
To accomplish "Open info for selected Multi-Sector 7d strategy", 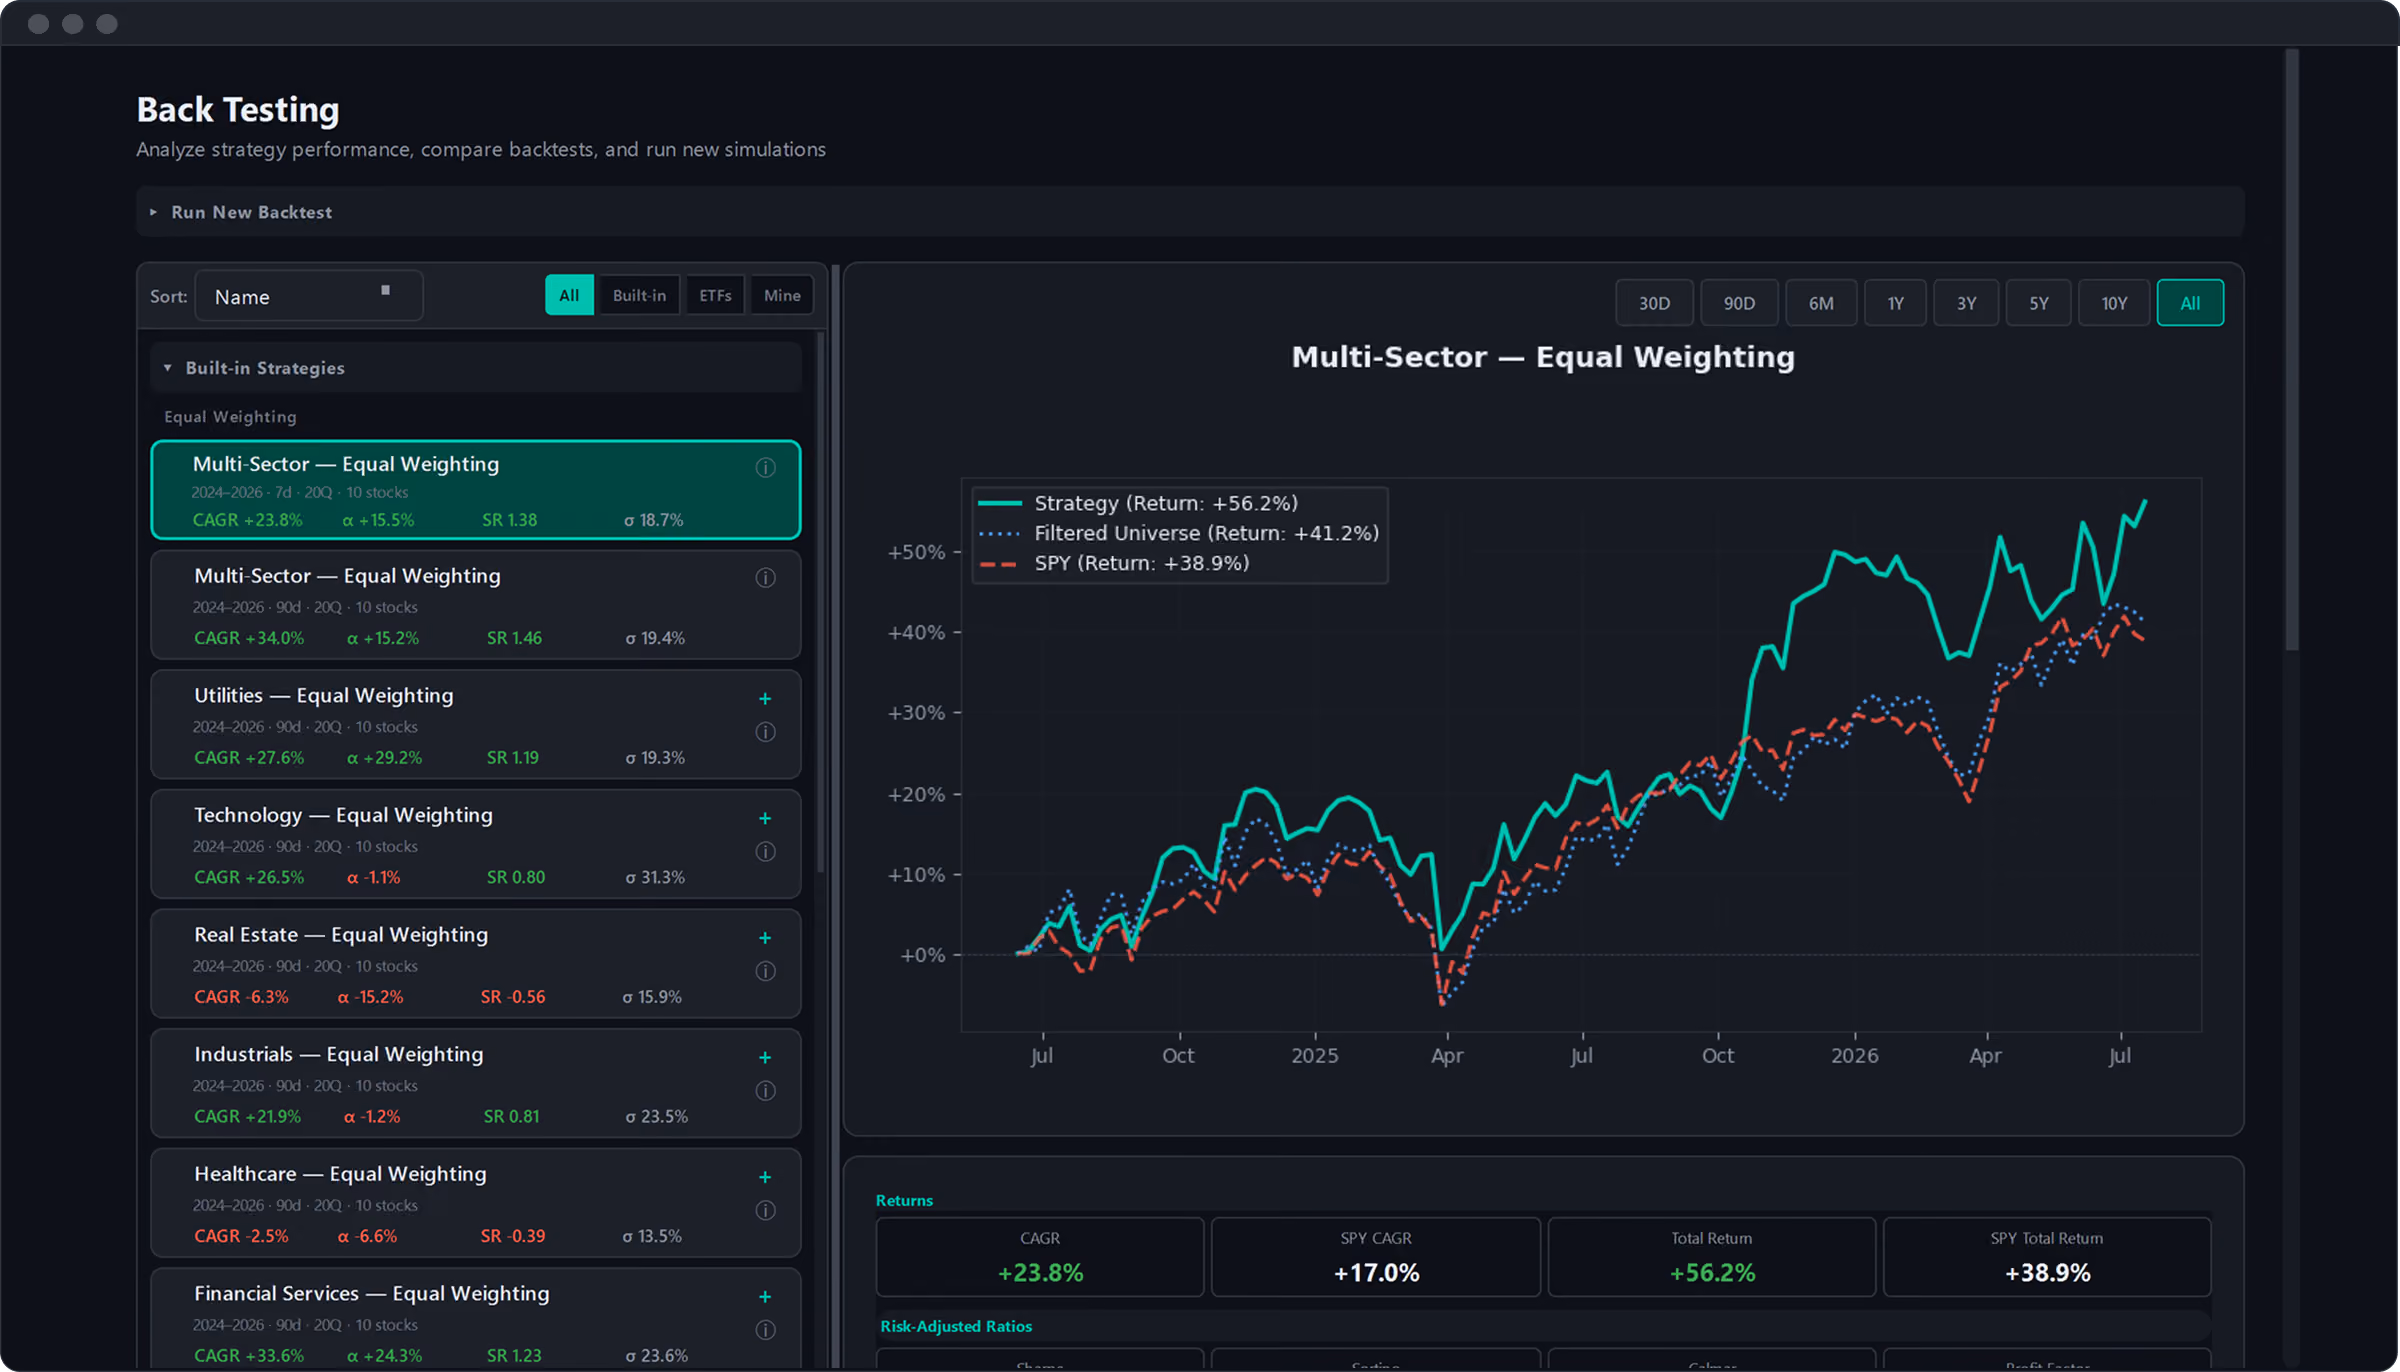I will pos(765,467).
